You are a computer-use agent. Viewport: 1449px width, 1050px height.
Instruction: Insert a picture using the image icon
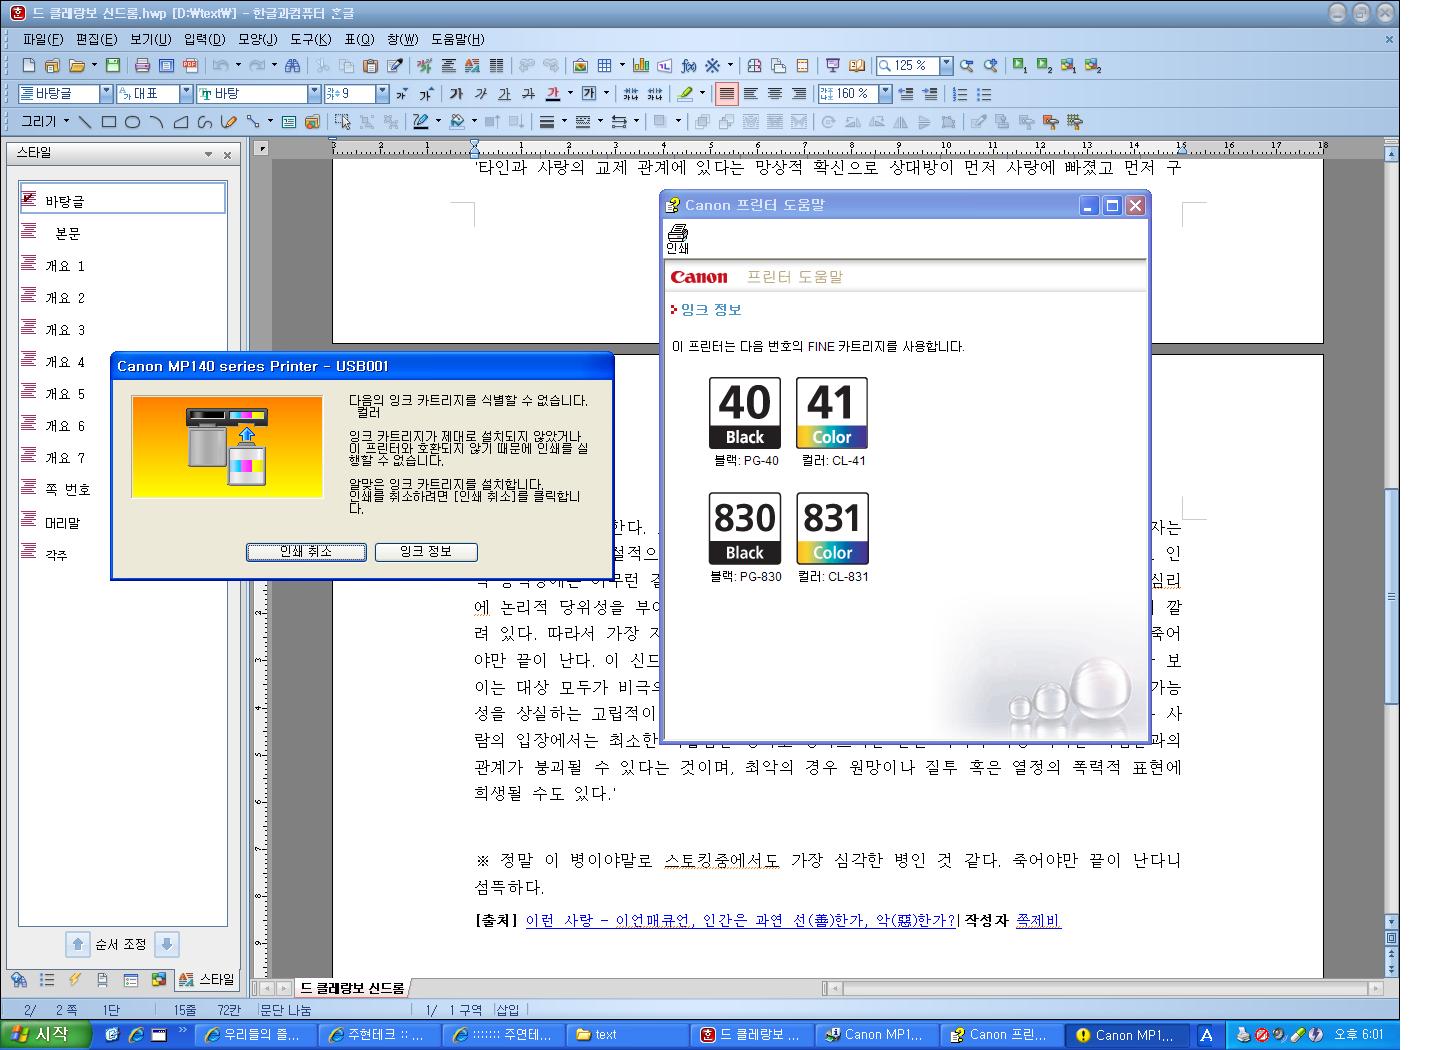tap(580, 66)
